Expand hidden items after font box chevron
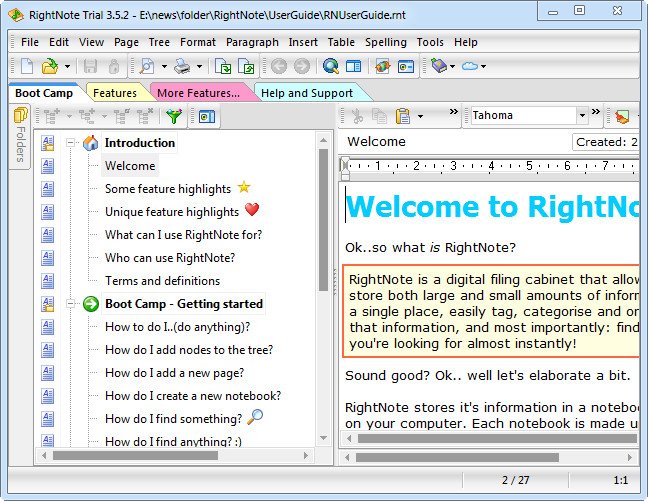The width and height of the screenshot is (648, 501). 596,111
